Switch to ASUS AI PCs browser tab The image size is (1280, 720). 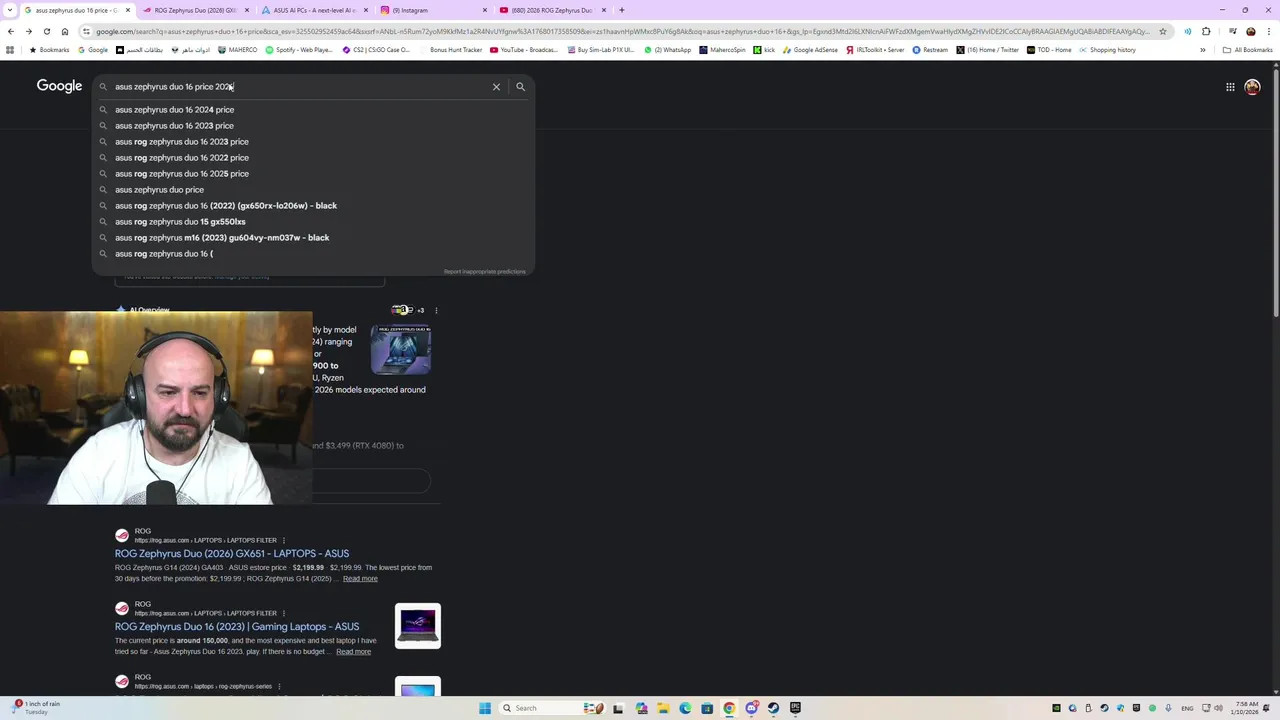pyautogui.click(x=314, y=10)
